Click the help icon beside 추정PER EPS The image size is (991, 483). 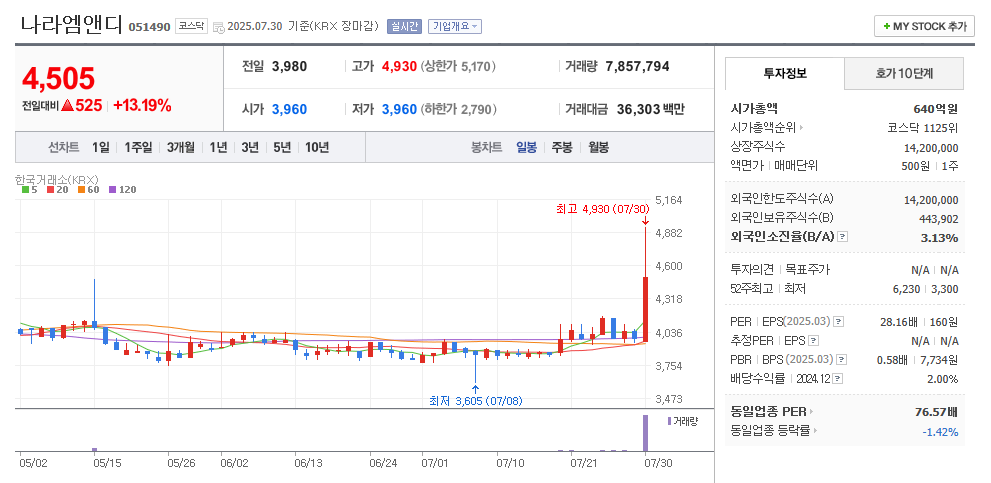813,341
